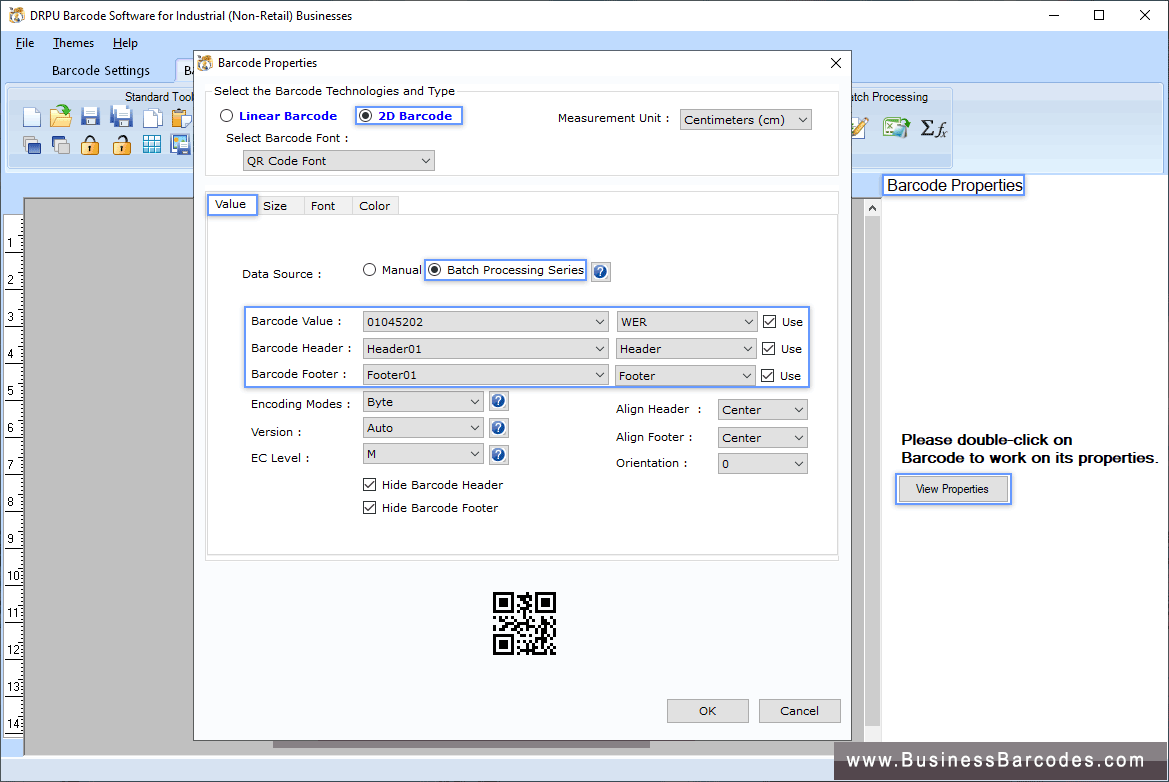Viewport: 1169px width, 782px height.
Task: Uncheck Use next to Barcode Footer
Action: point(771,375)
